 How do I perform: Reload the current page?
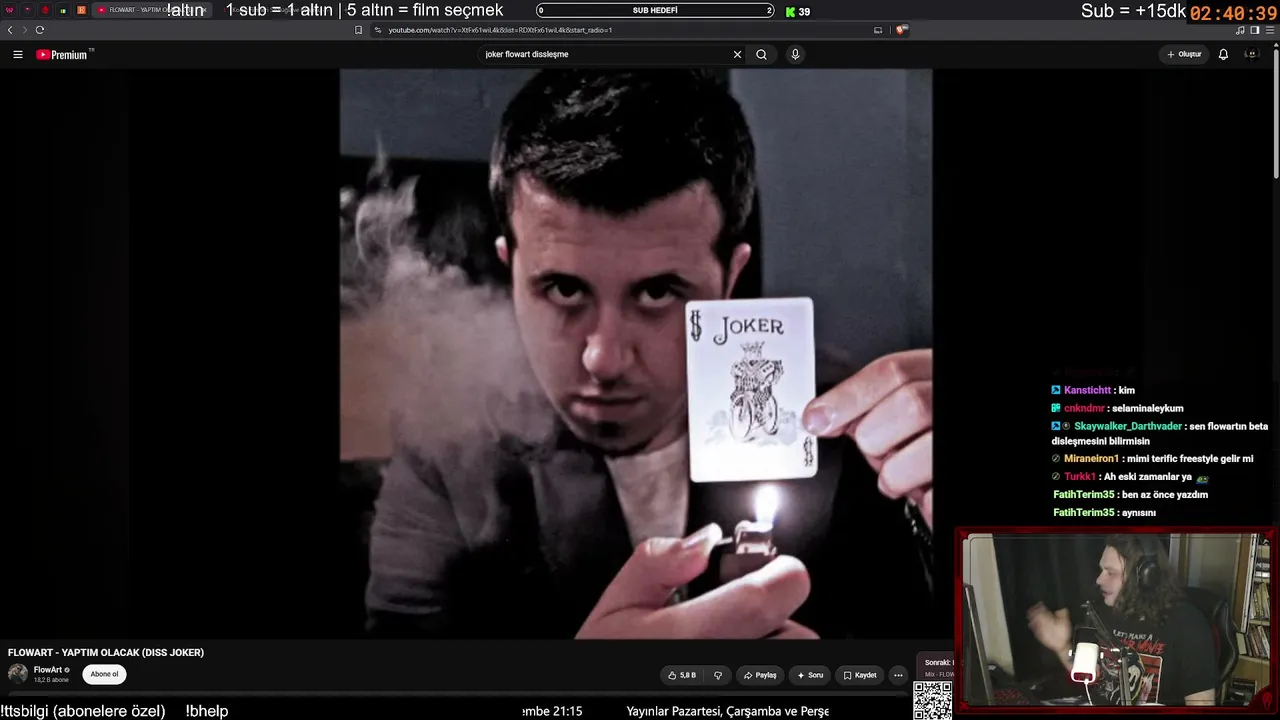pyautogui.click(x=40, y=30)
